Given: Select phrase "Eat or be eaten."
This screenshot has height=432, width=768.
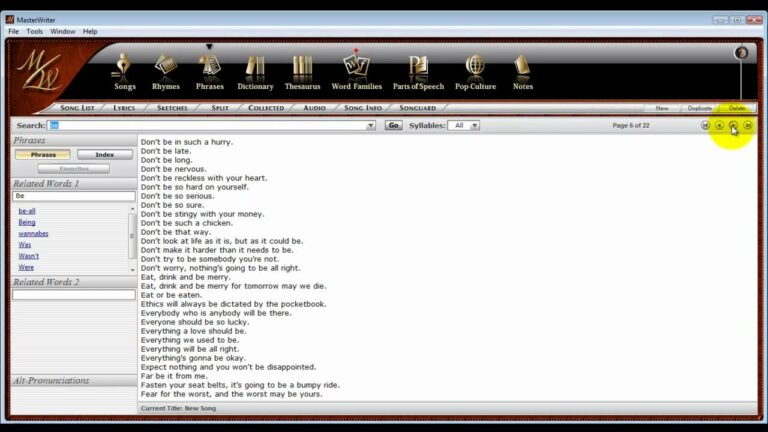Looking at the screenshot, I should pyautogui.click(x=171, y=295).
